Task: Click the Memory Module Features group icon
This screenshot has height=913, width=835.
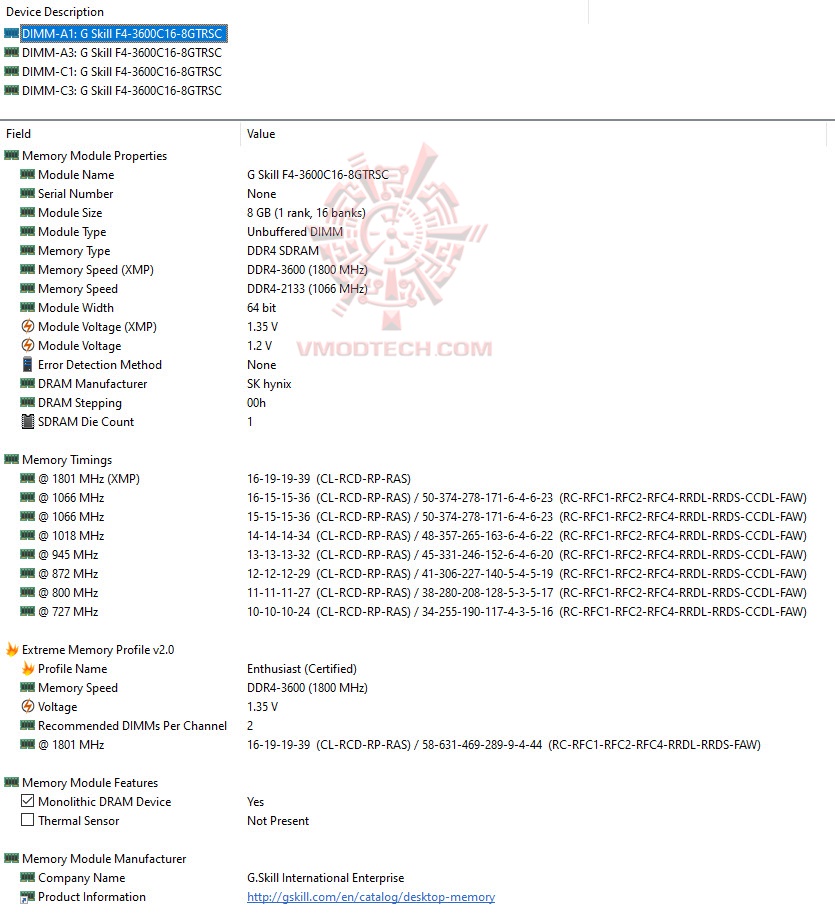Action: point(11,783)
